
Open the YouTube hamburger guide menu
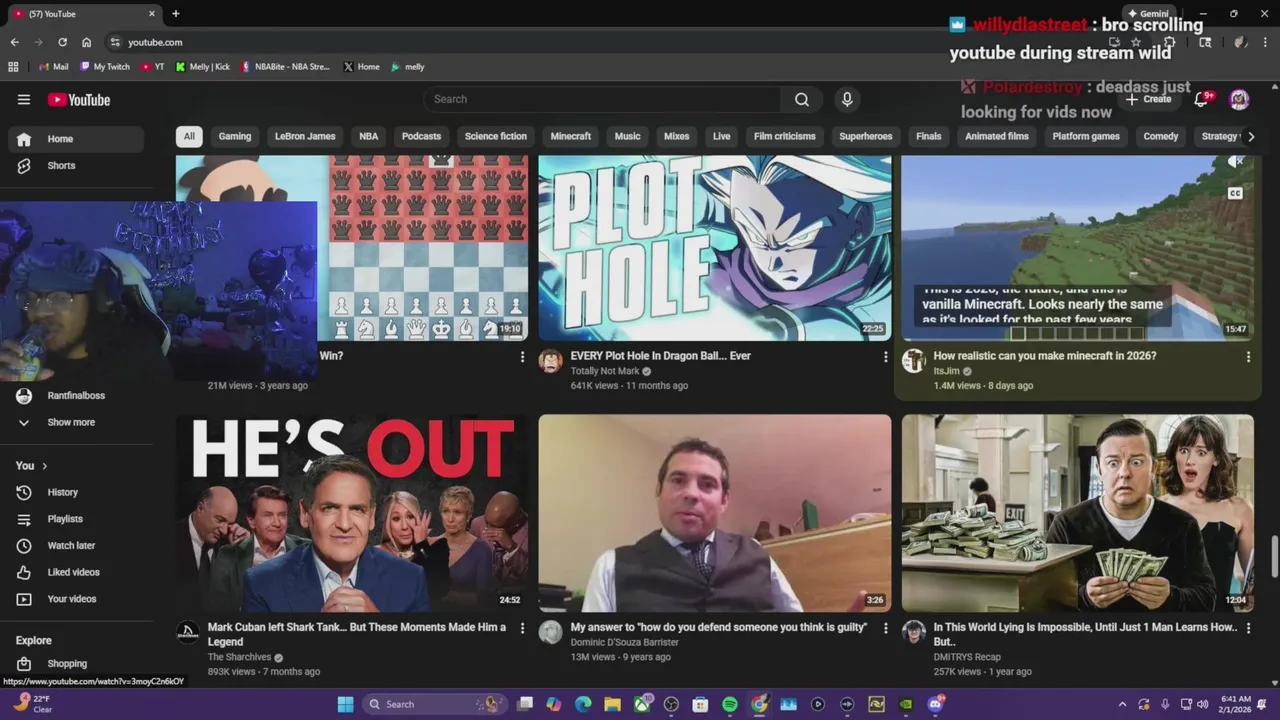24,99
